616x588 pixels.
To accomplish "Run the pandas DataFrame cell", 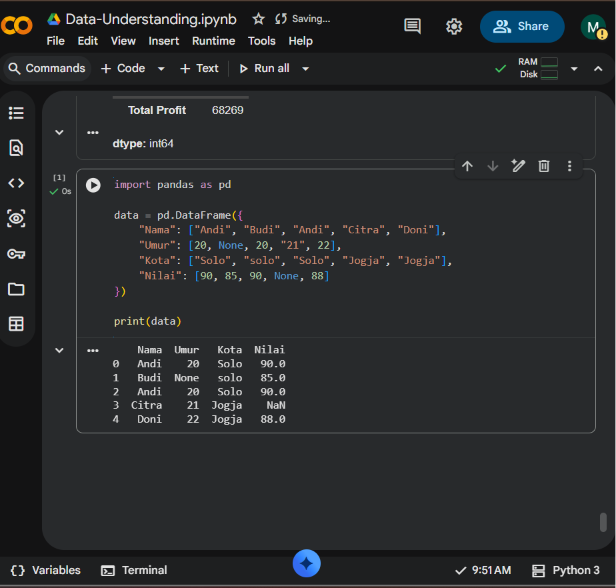I will point(93,185).
